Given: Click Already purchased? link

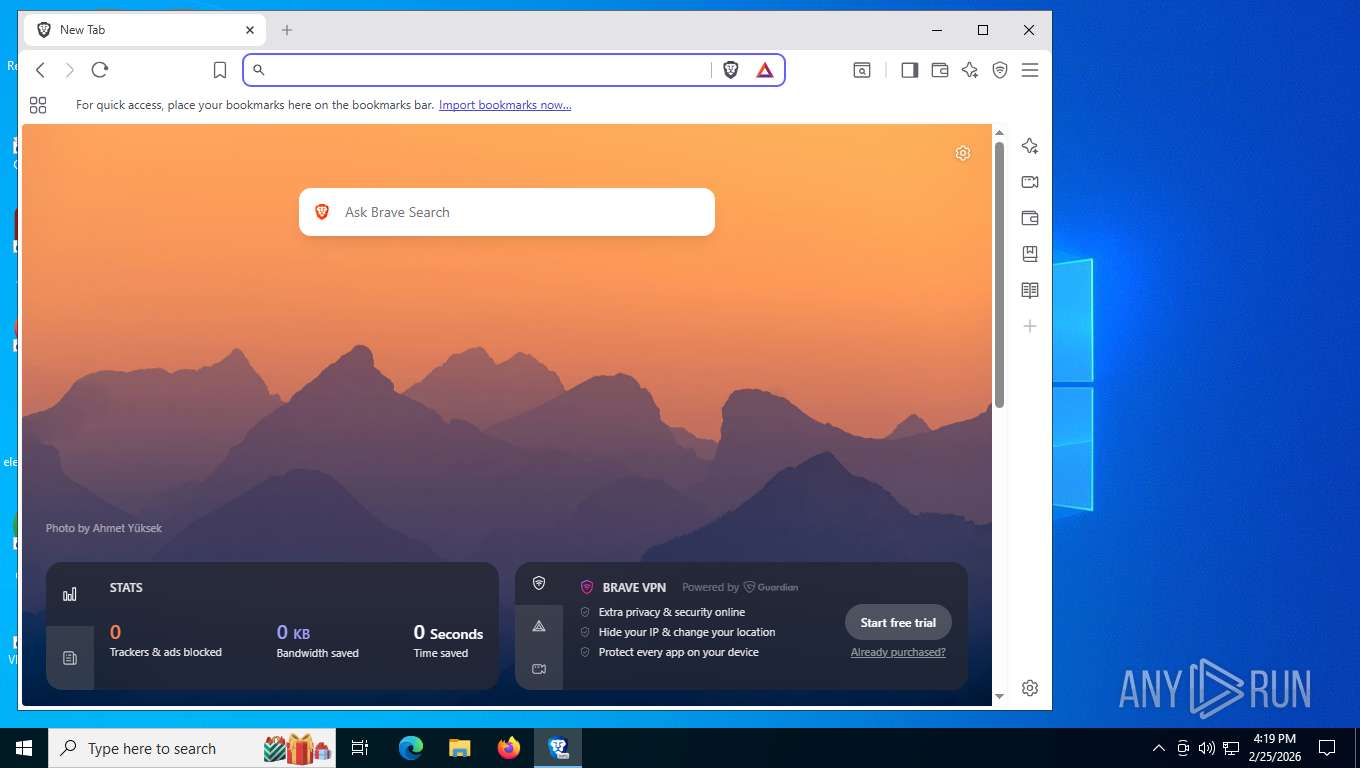Looking at the screenshot, I should click(x=898, y=652).
